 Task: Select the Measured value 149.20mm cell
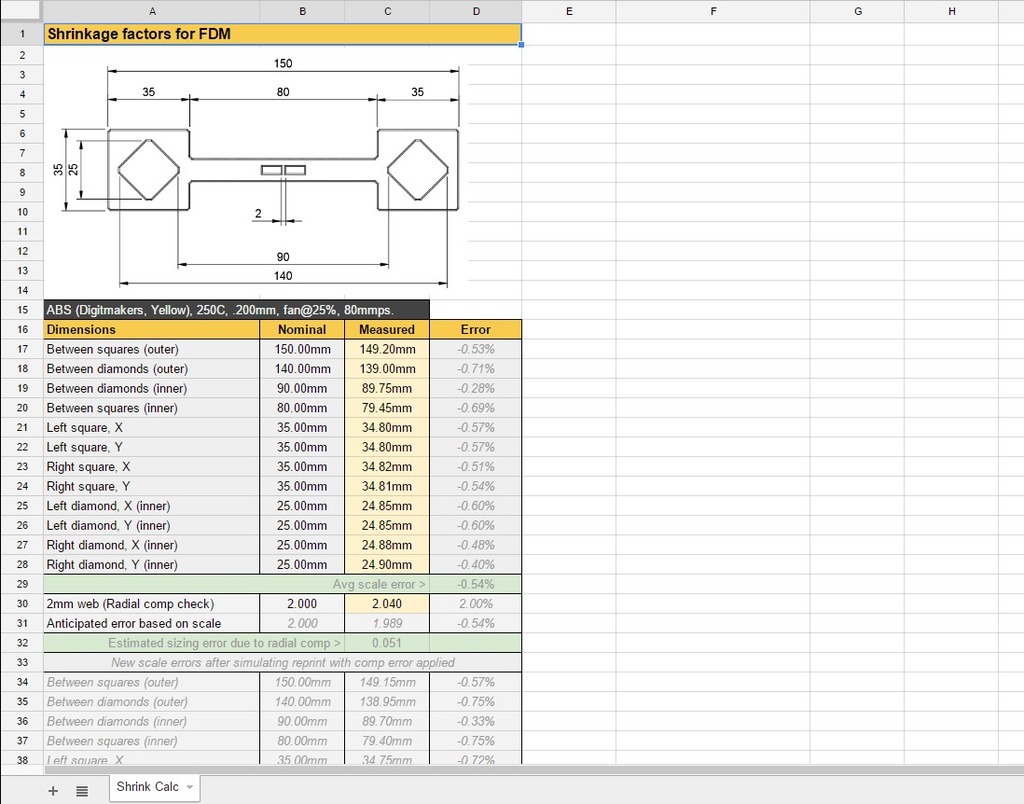387,350
